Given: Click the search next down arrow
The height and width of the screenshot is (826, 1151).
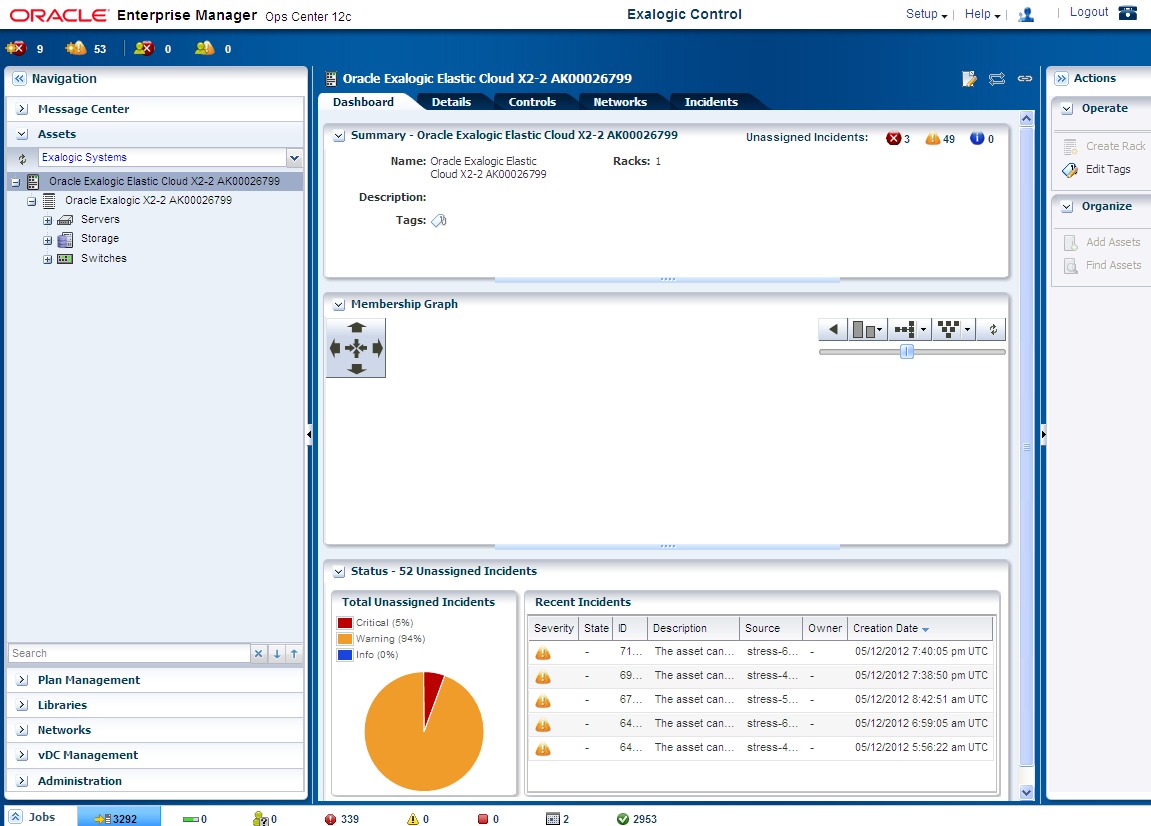Looking at the screenshot, I should tap(277, 653).
